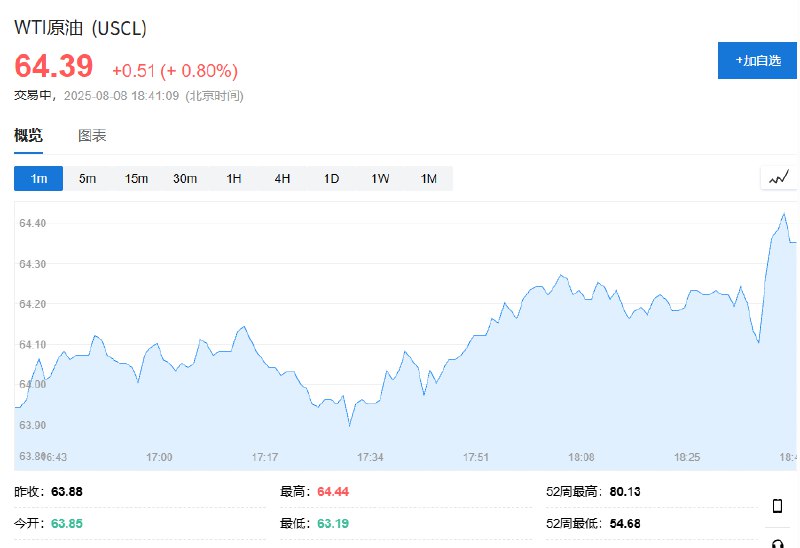This screenshot has height=548, width=800.
Task: Click the 52周最低 value 54.68
Action: click(625, 524)
